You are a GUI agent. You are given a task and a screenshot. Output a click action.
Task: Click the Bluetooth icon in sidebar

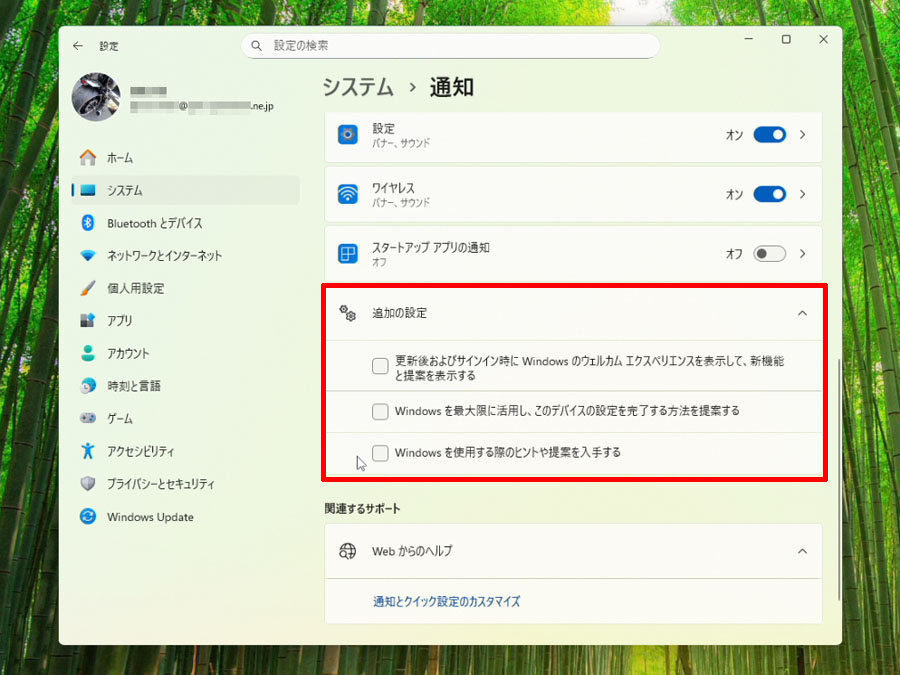[88, 223]
